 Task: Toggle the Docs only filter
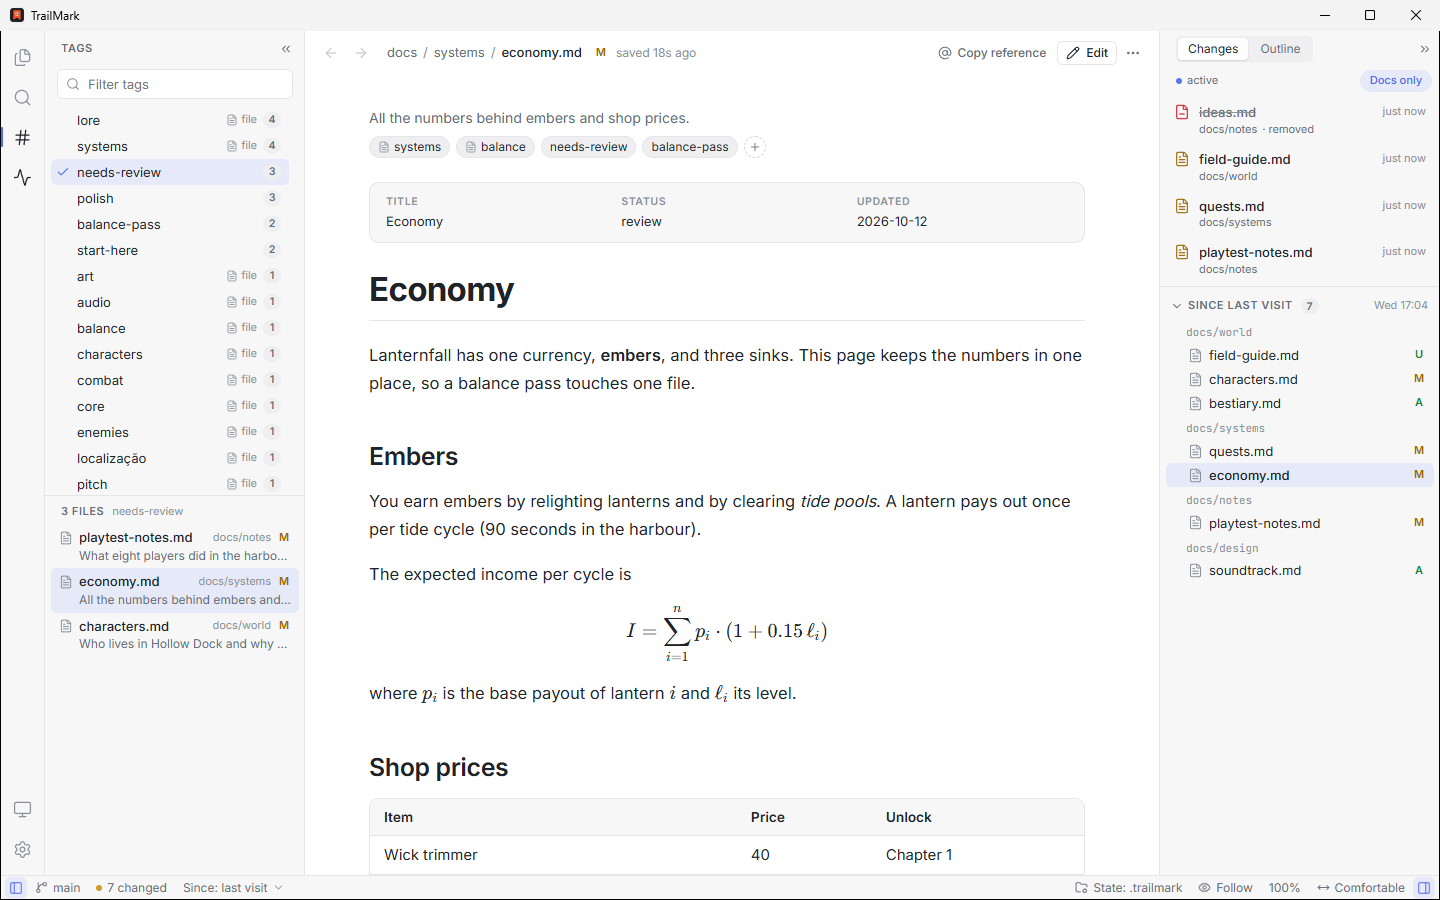[1396, 81]
